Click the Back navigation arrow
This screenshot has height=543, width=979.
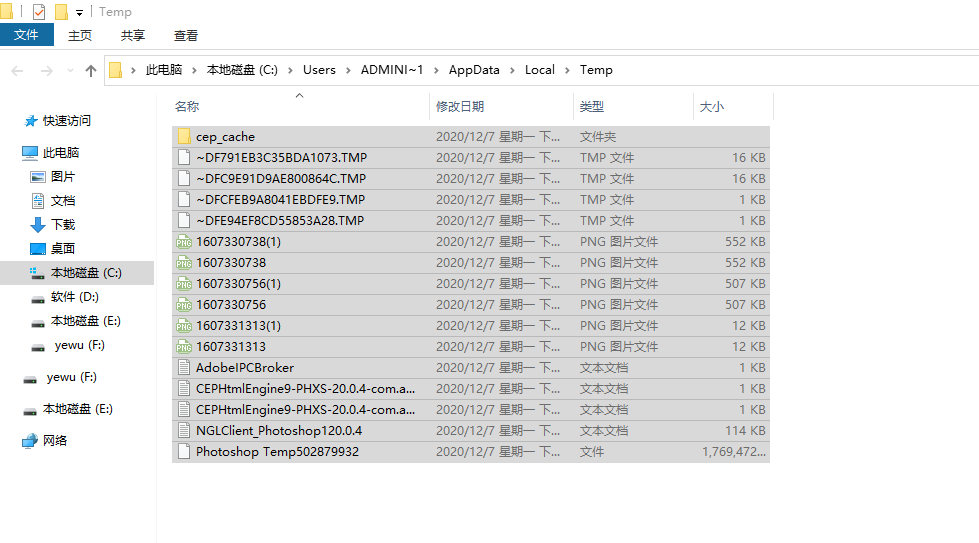tap(17, 70)
